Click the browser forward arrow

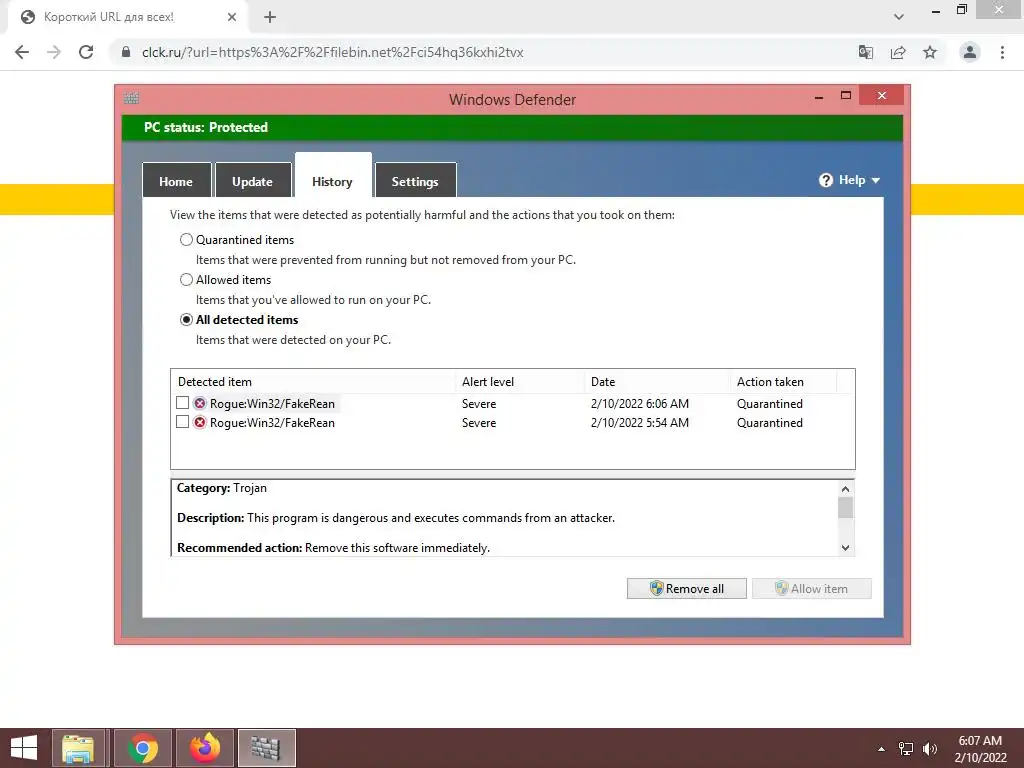tap(54, 52)
